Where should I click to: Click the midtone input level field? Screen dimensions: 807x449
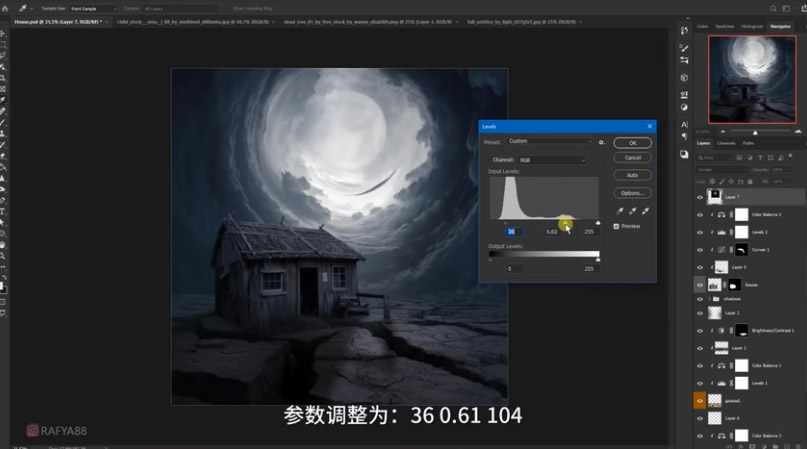(552, 231)
